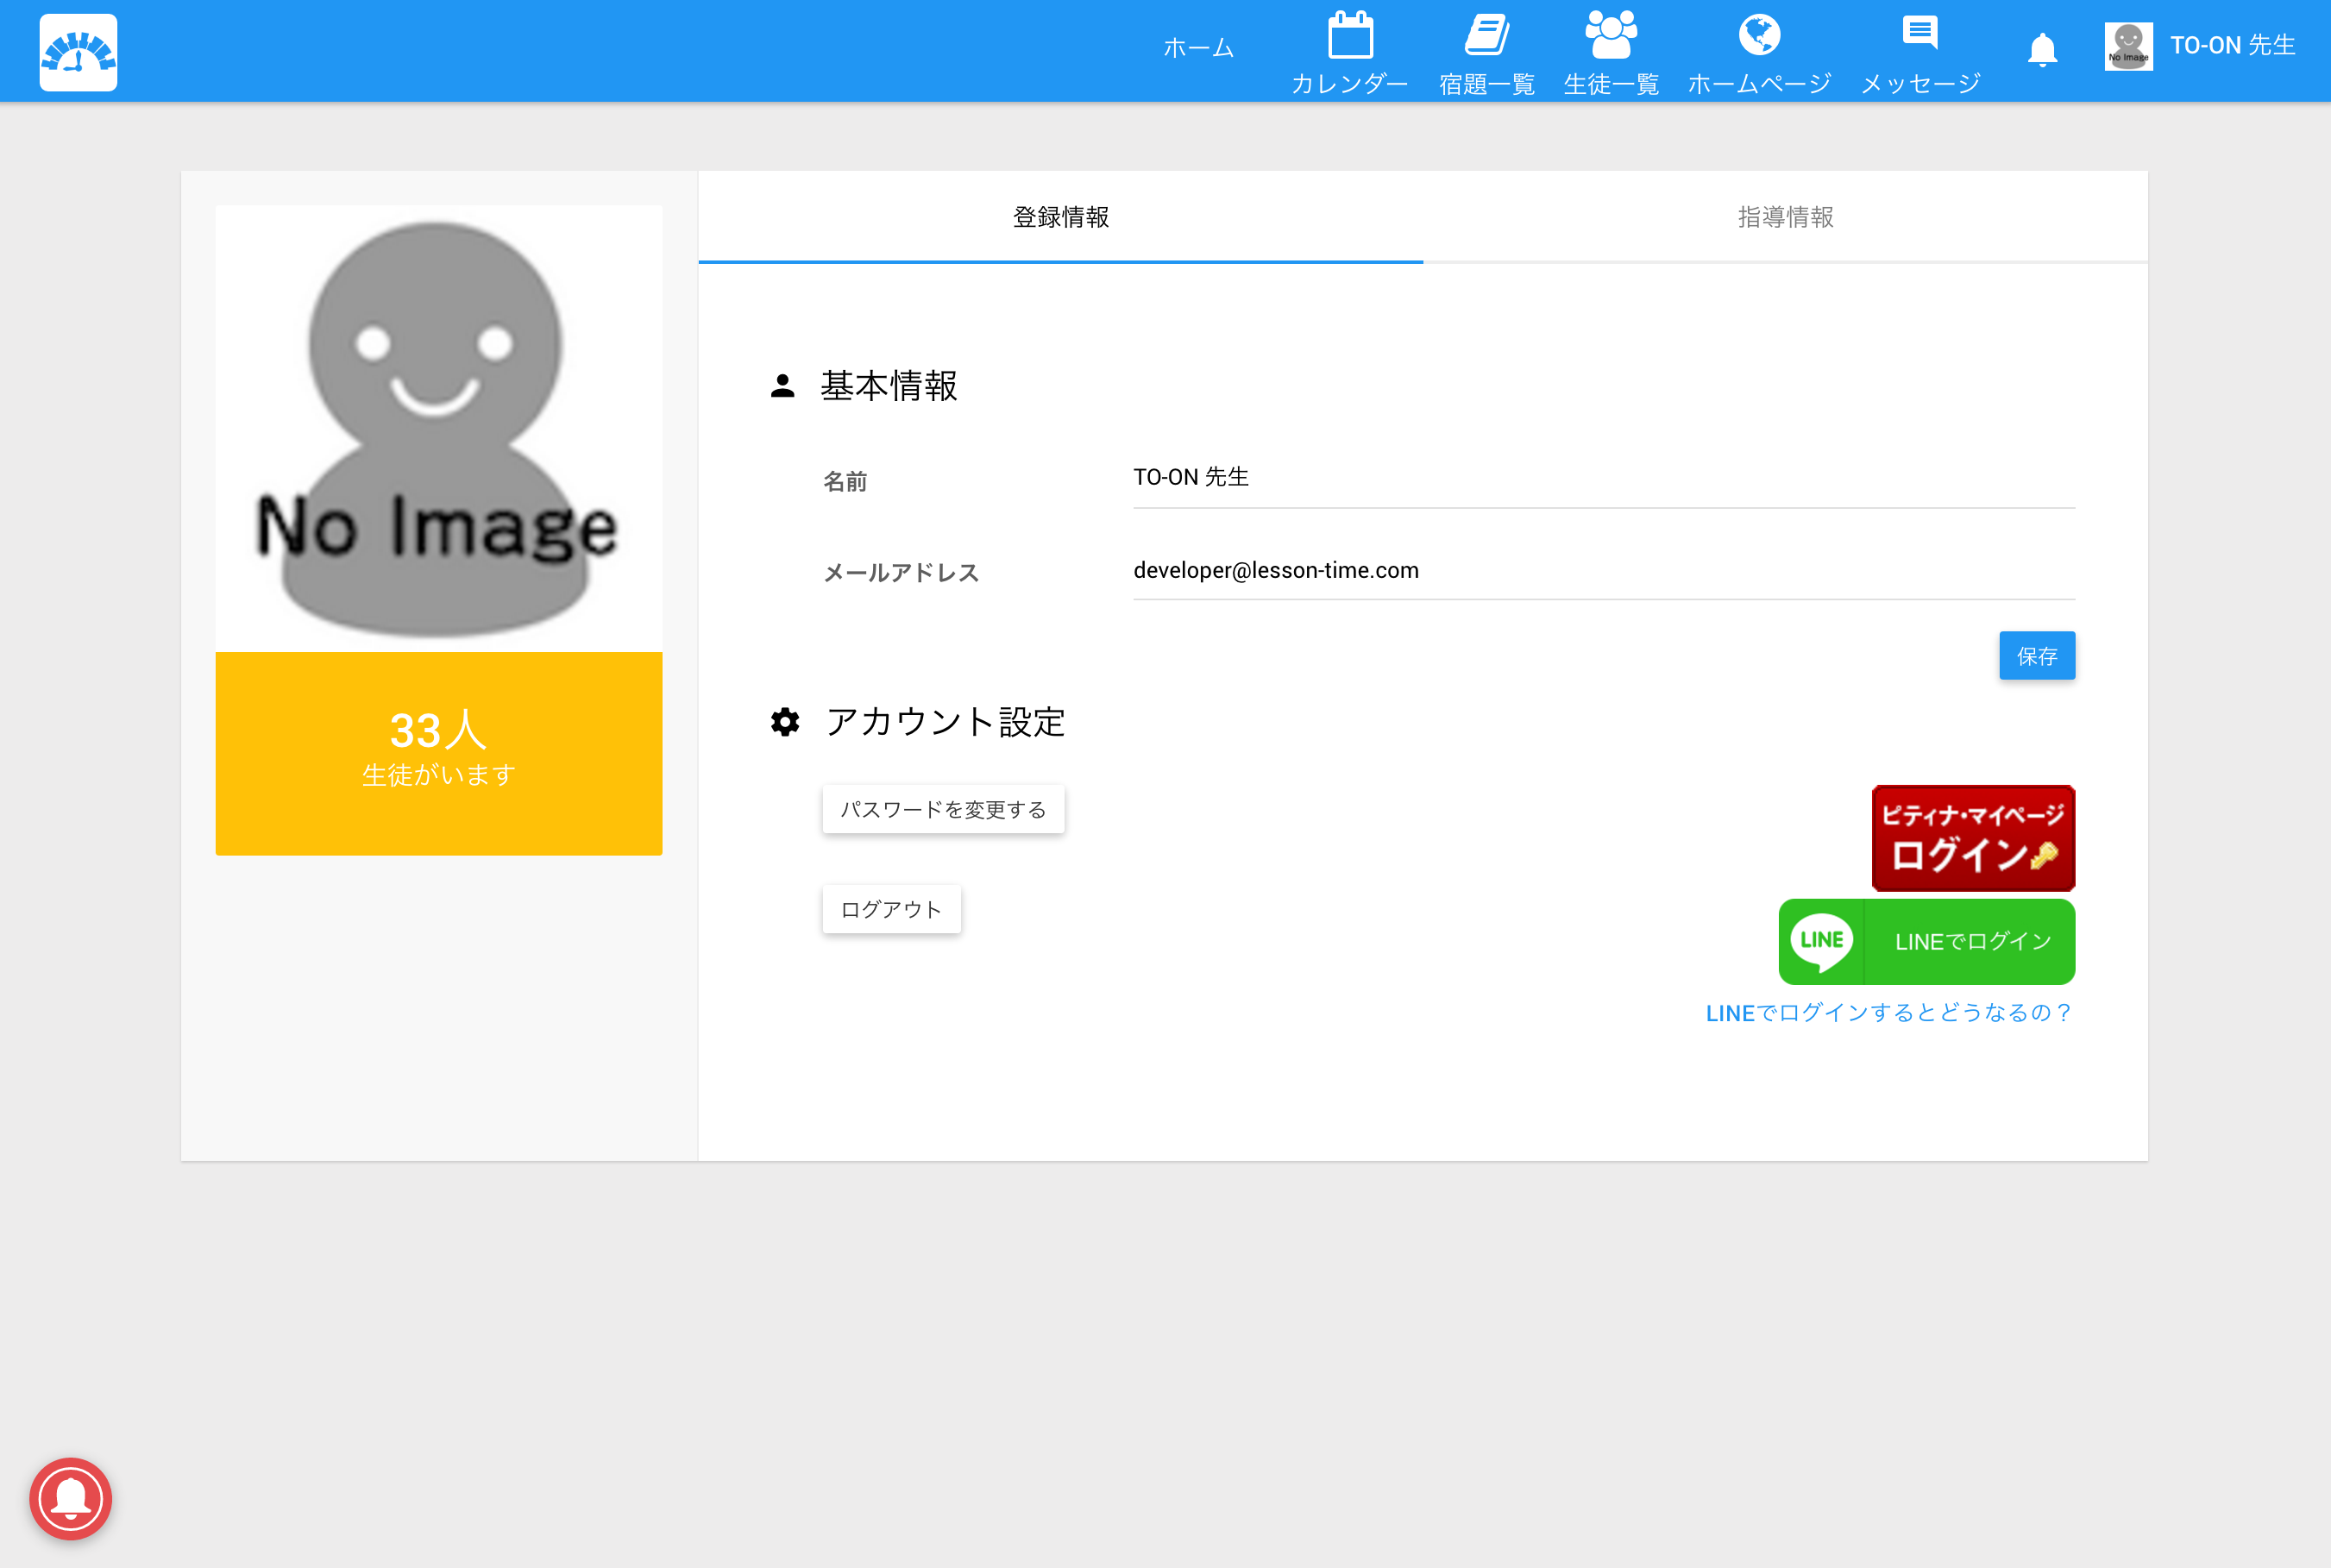Open the カレンダー calendar icon
2331x1568 pixels.
point(1349,36)
